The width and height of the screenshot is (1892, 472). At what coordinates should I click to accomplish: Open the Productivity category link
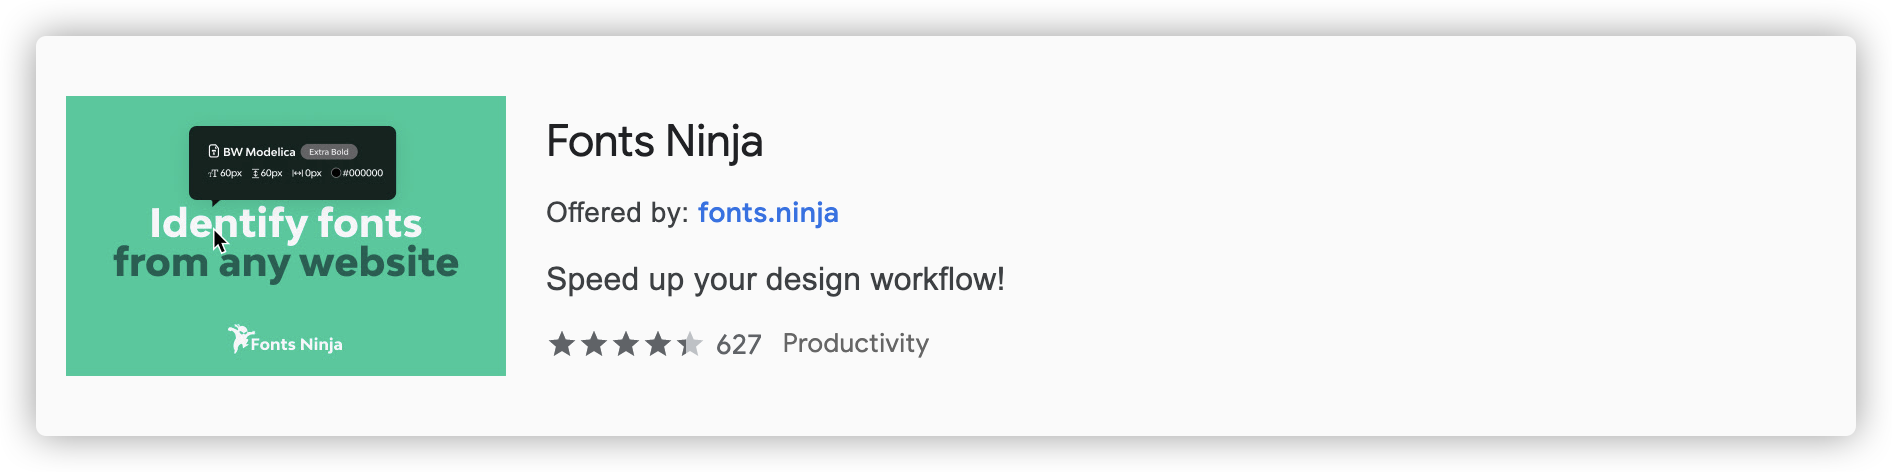855,343
